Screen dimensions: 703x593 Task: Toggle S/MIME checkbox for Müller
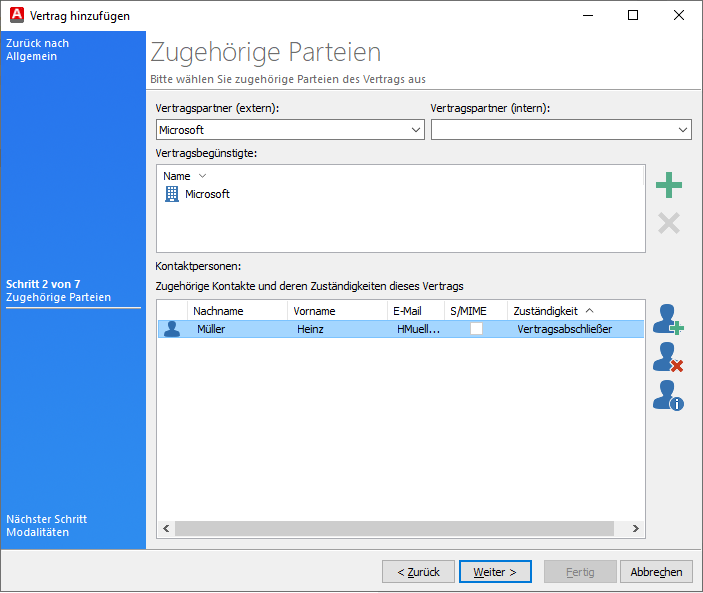476,329
